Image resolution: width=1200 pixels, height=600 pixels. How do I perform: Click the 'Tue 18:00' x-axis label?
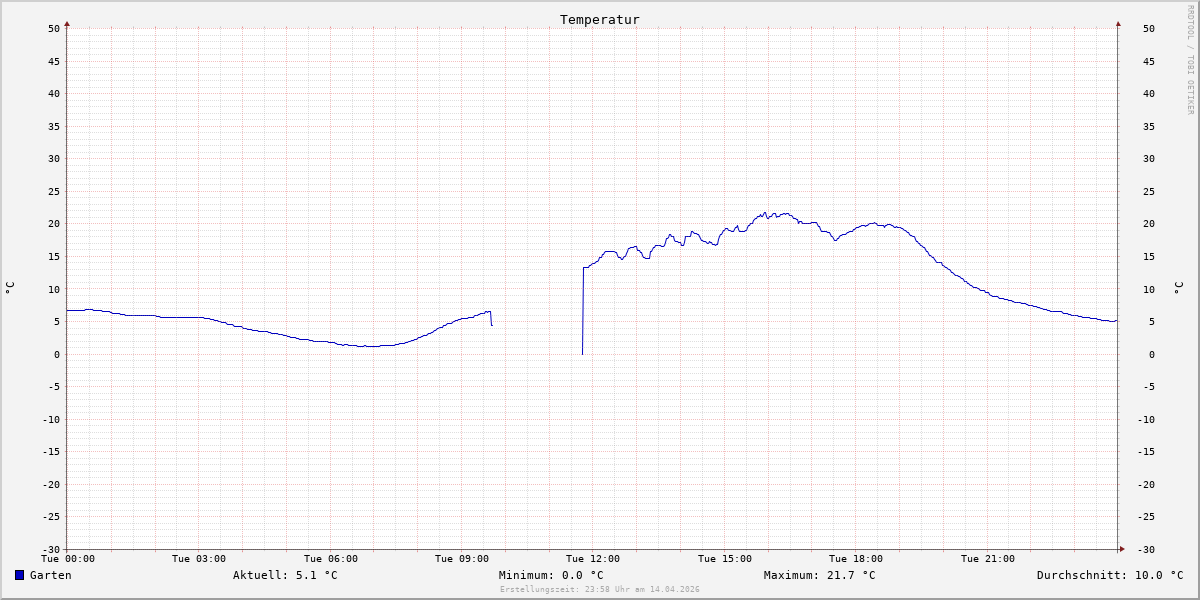(x=856, y=558)
